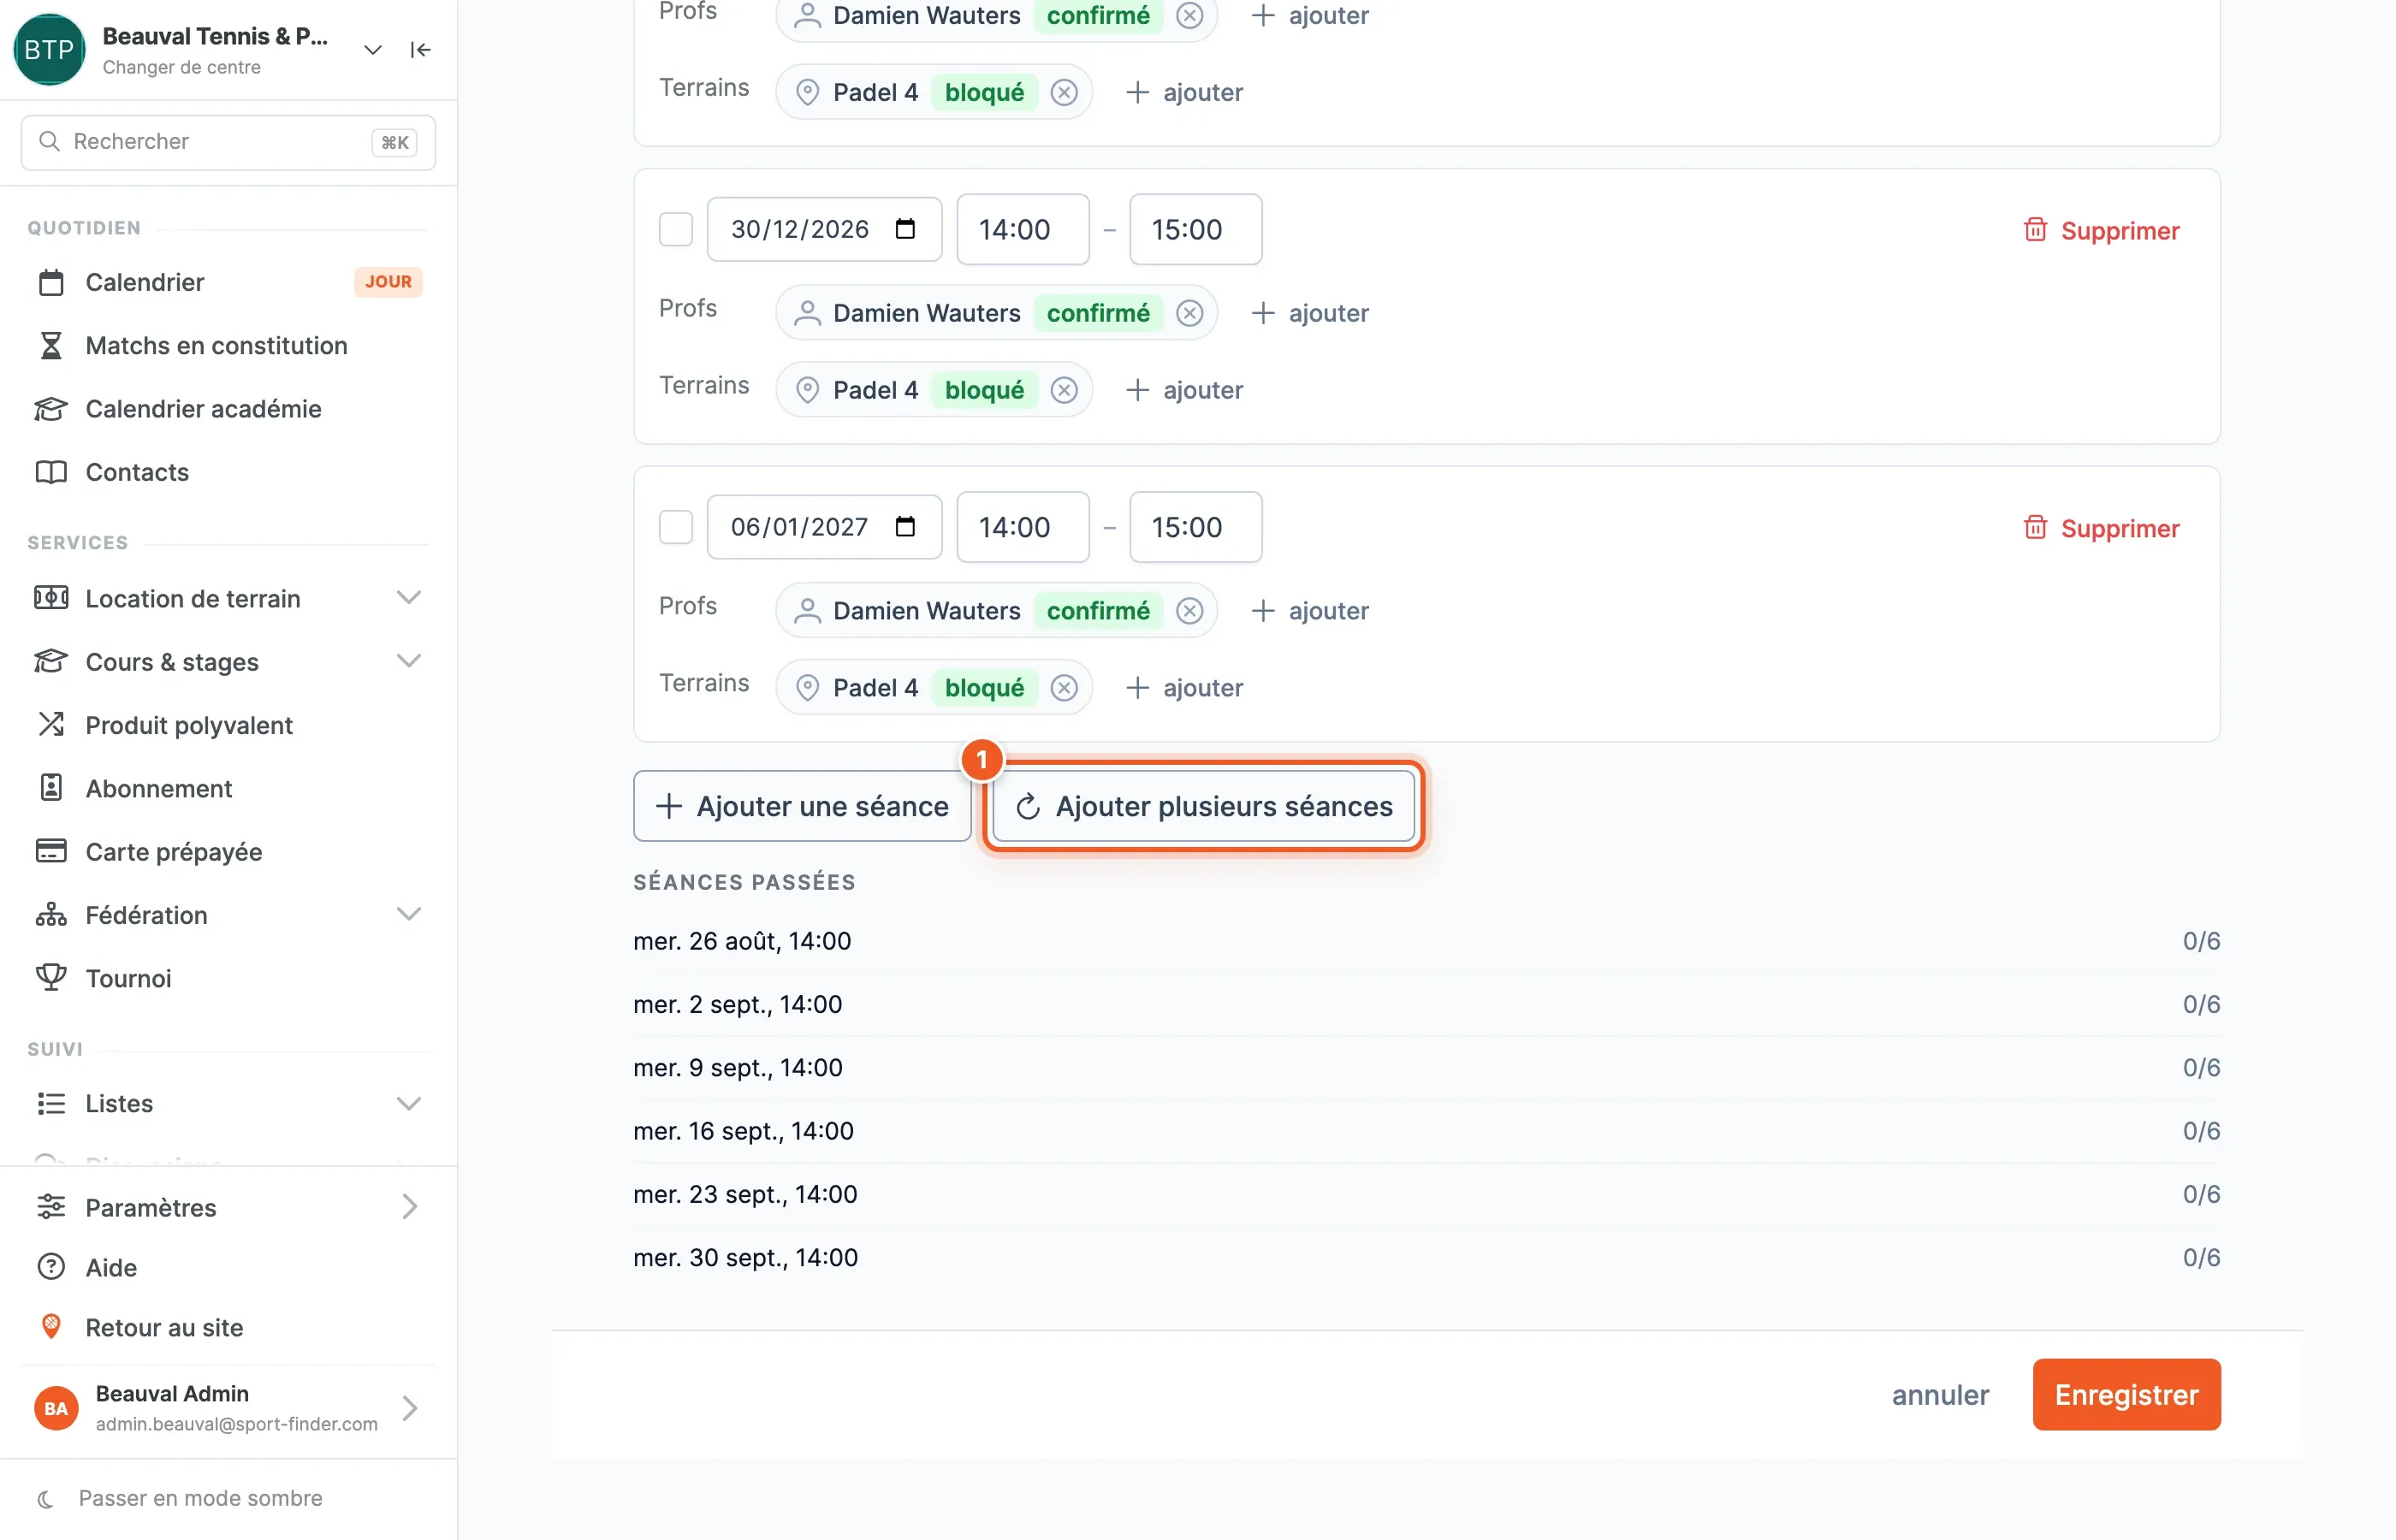
Task: Tick the checkbox for 06/01/2027 session
Action: pos(676,527)
